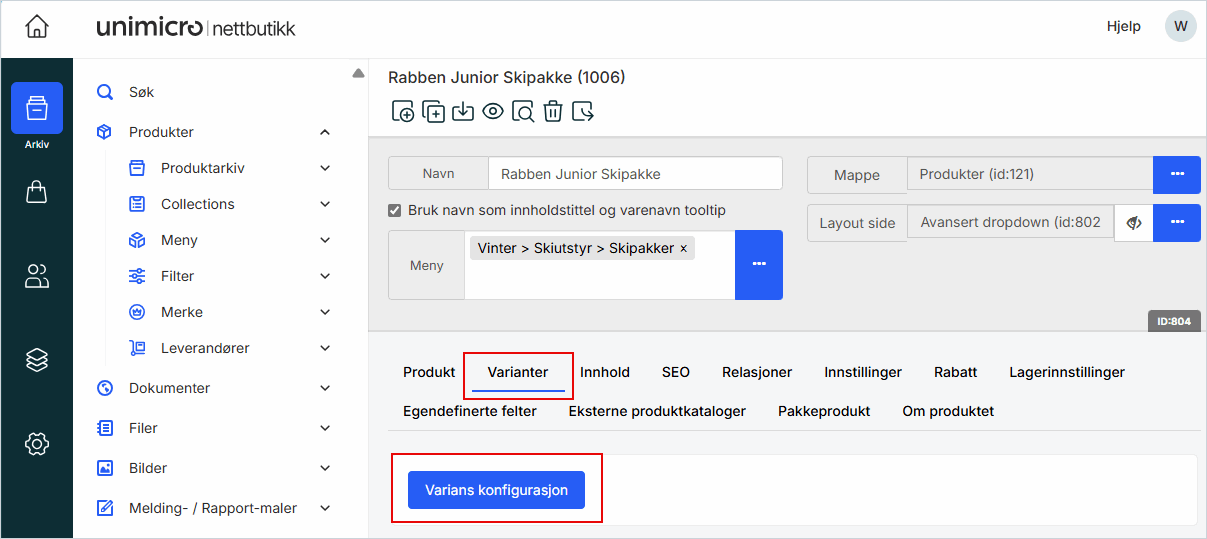Switch to the Innhold tab

point(605,372)
